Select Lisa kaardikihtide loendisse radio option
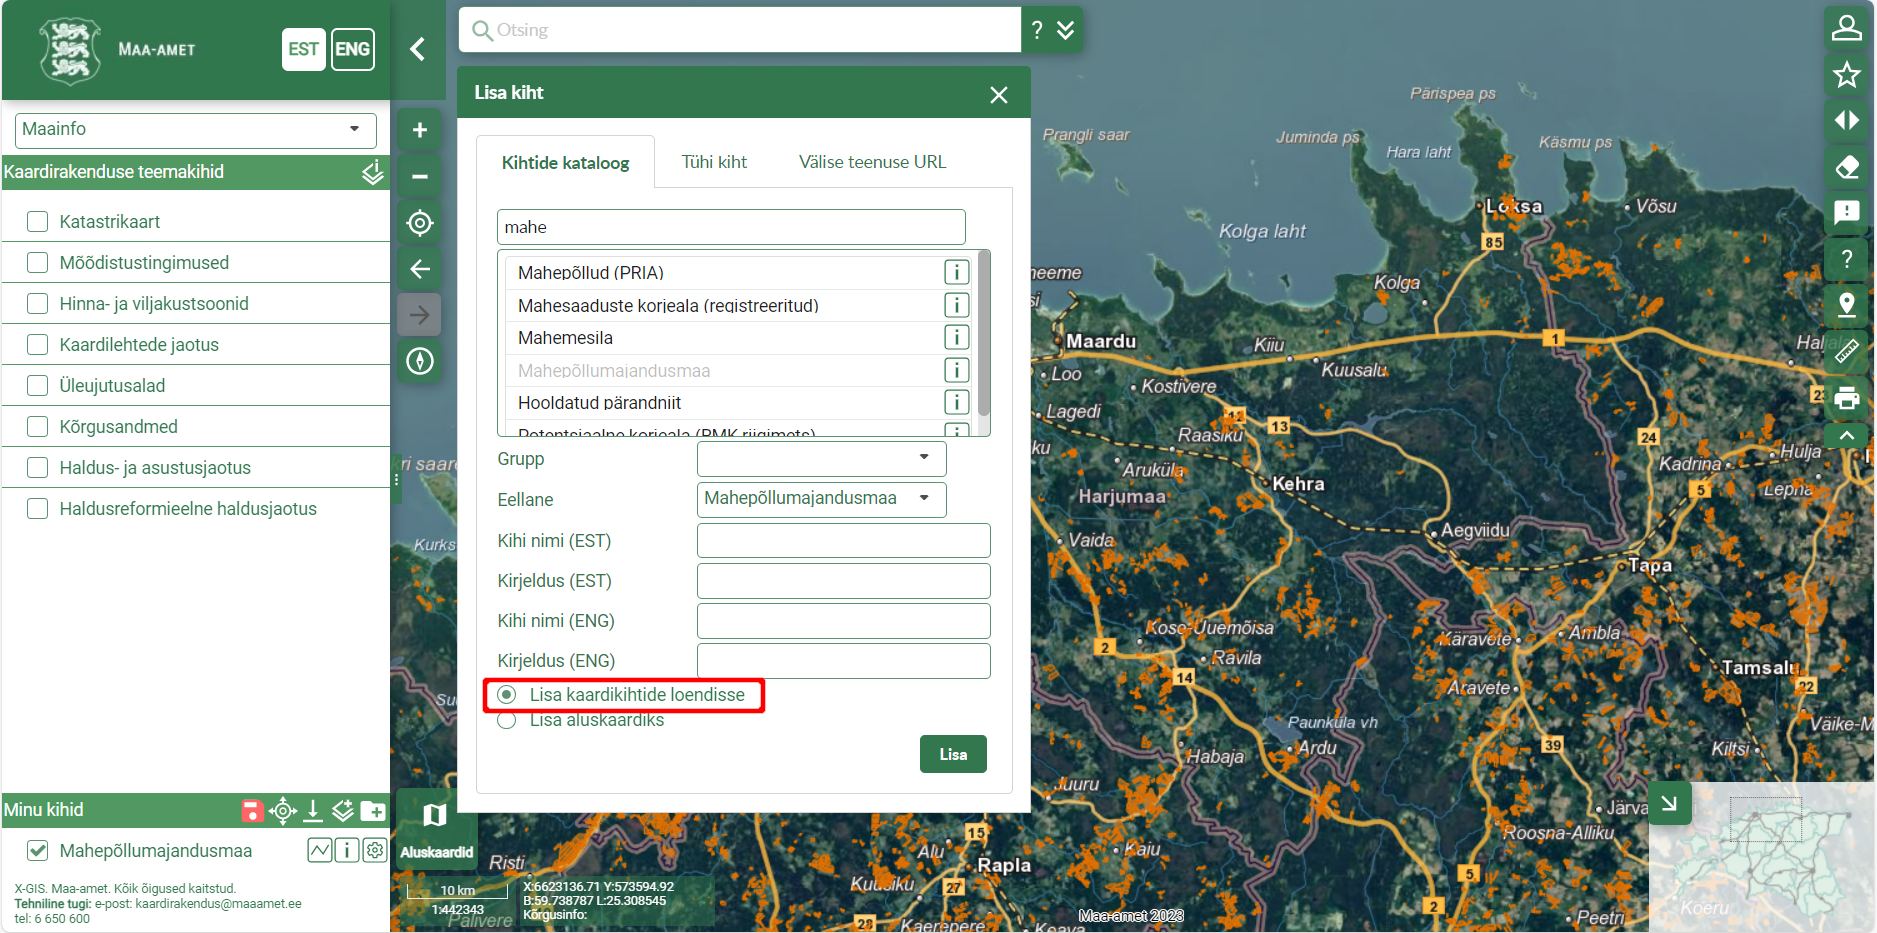Viewport: 1877px width, 933px height. 507,694
